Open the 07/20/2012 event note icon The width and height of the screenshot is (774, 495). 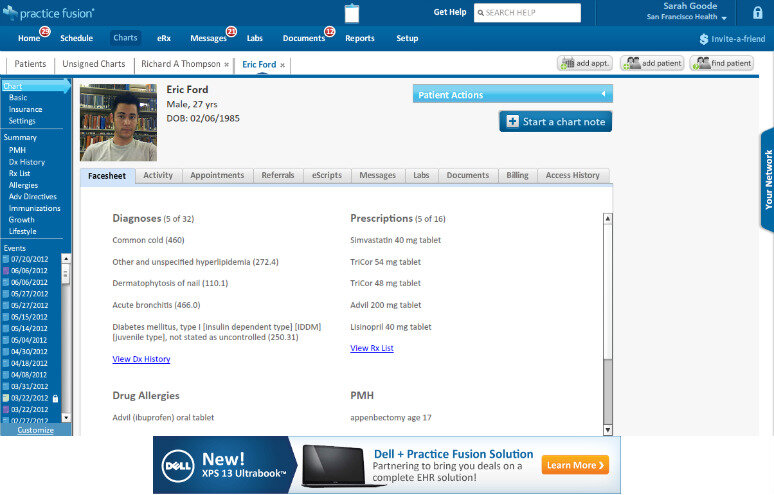pyautogui.click(x=6, y=259)
